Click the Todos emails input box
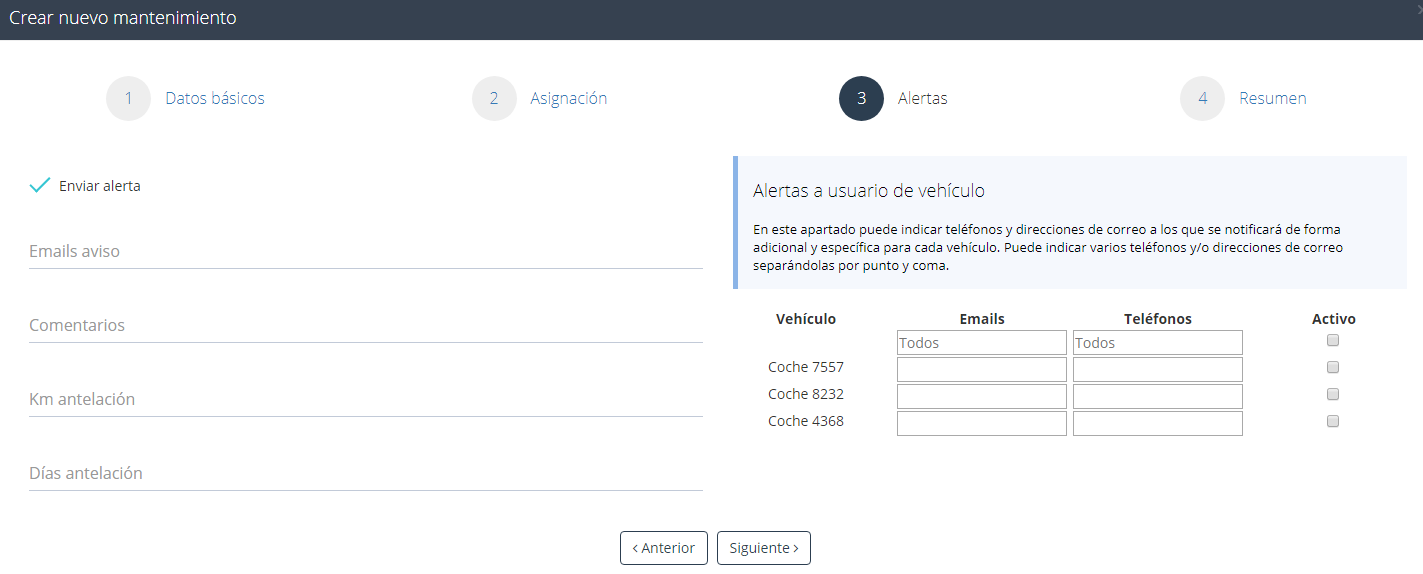Image resolution: width=1423 pixels, height=574 pixels. 981,343
